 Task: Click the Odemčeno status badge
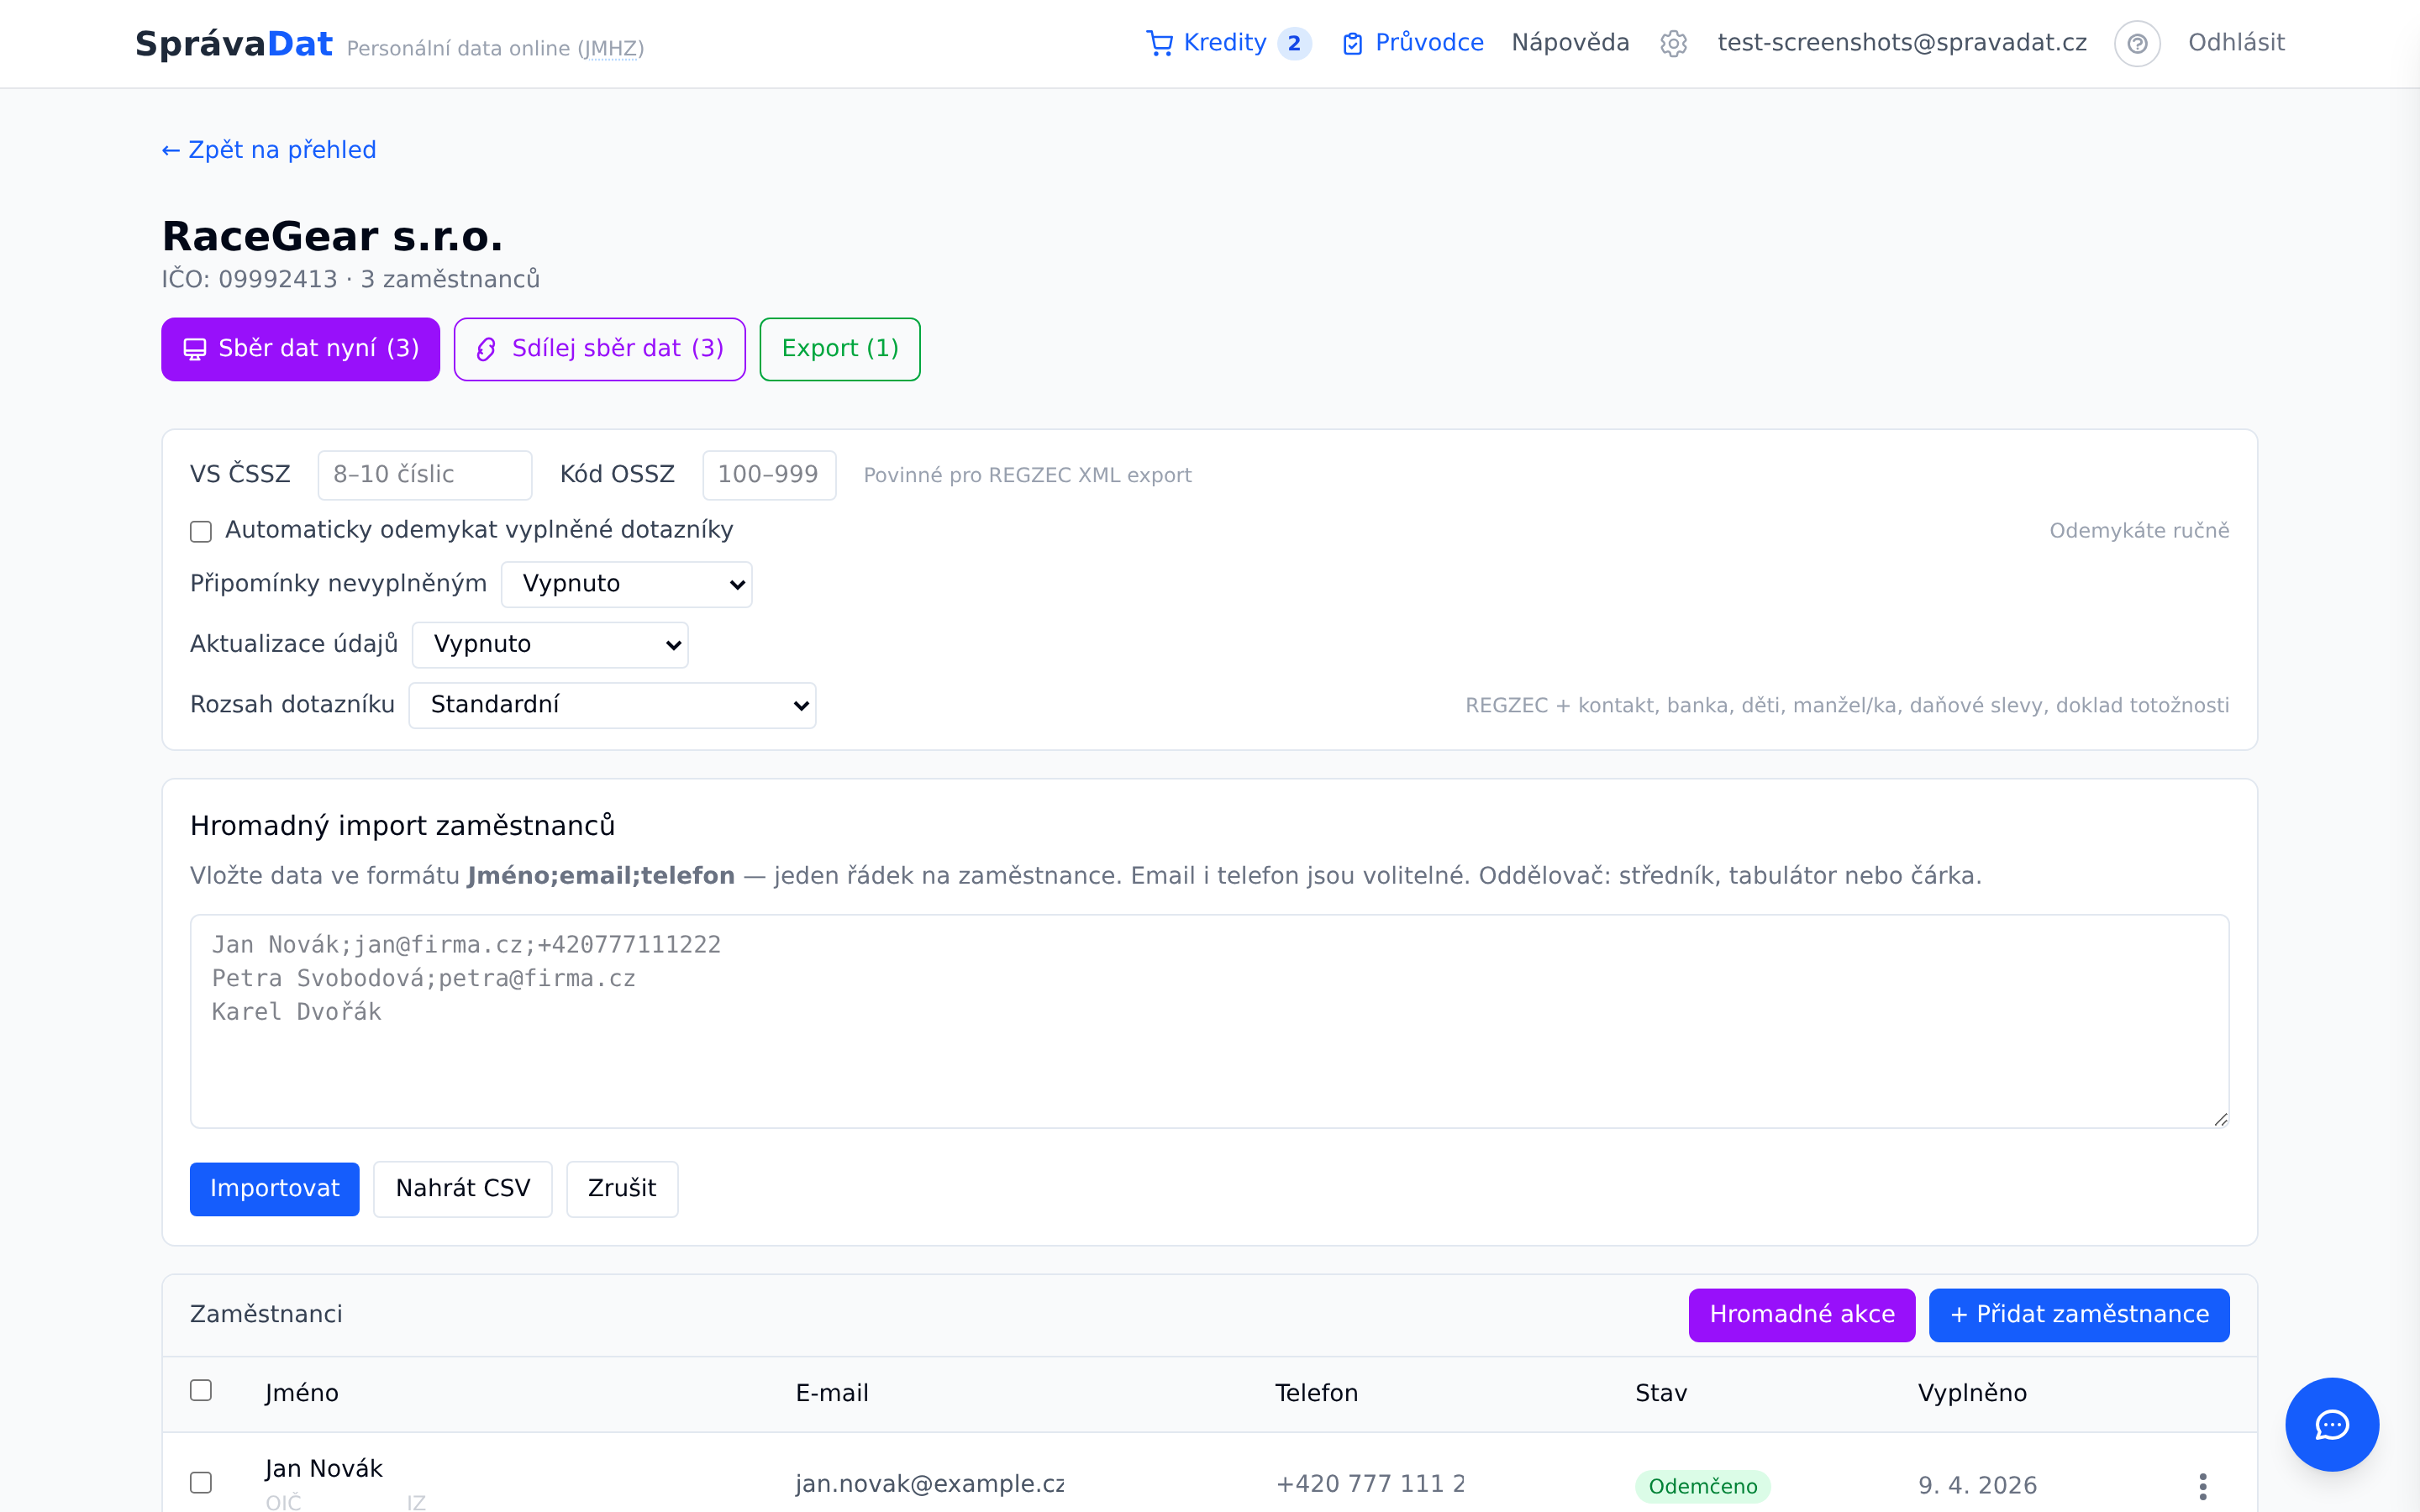[1702, 1486]
